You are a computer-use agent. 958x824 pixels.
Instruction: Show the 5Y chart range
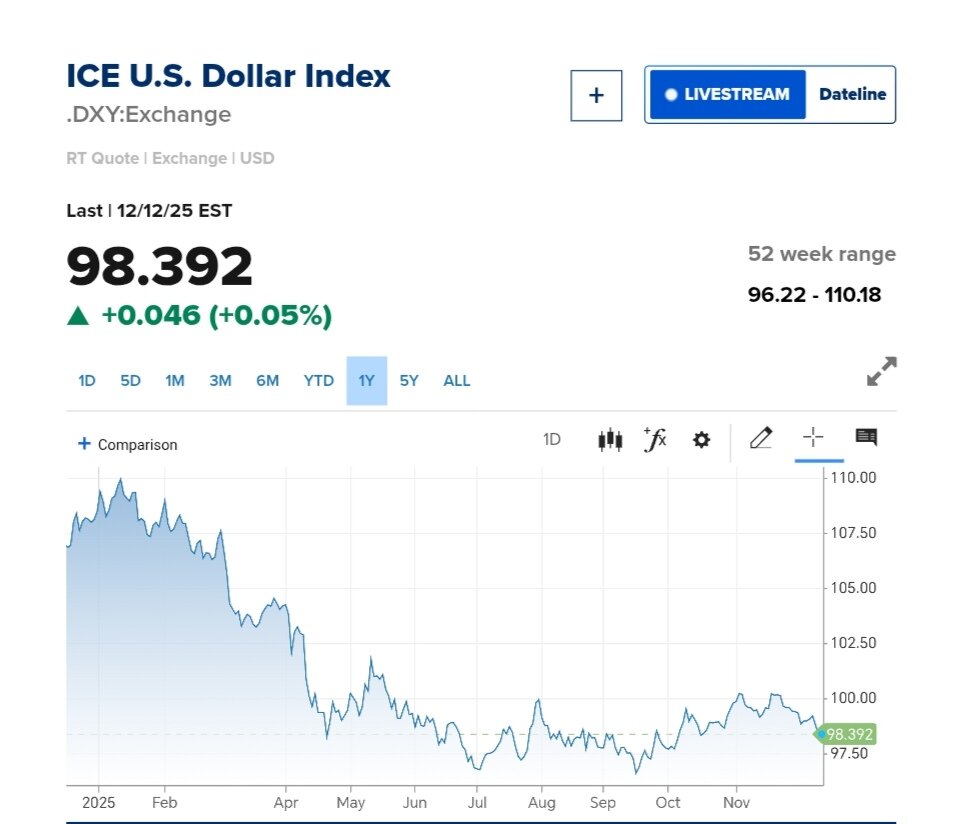[409, 380]
